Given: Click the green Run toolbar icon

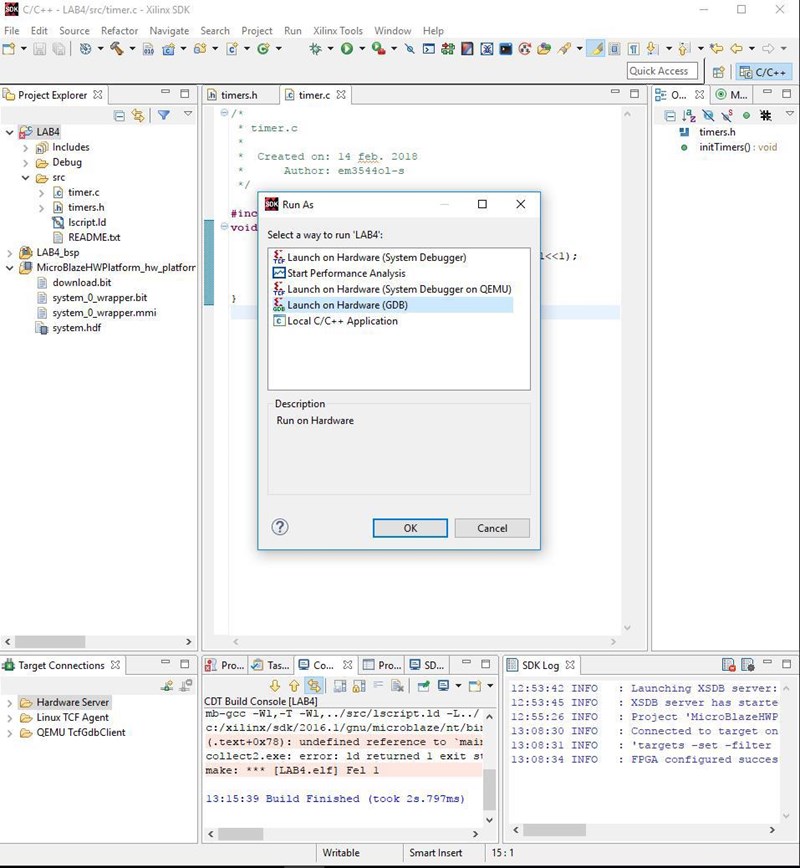Looking at the screenshot, I should pyautogui.click(x=347, y=48).
